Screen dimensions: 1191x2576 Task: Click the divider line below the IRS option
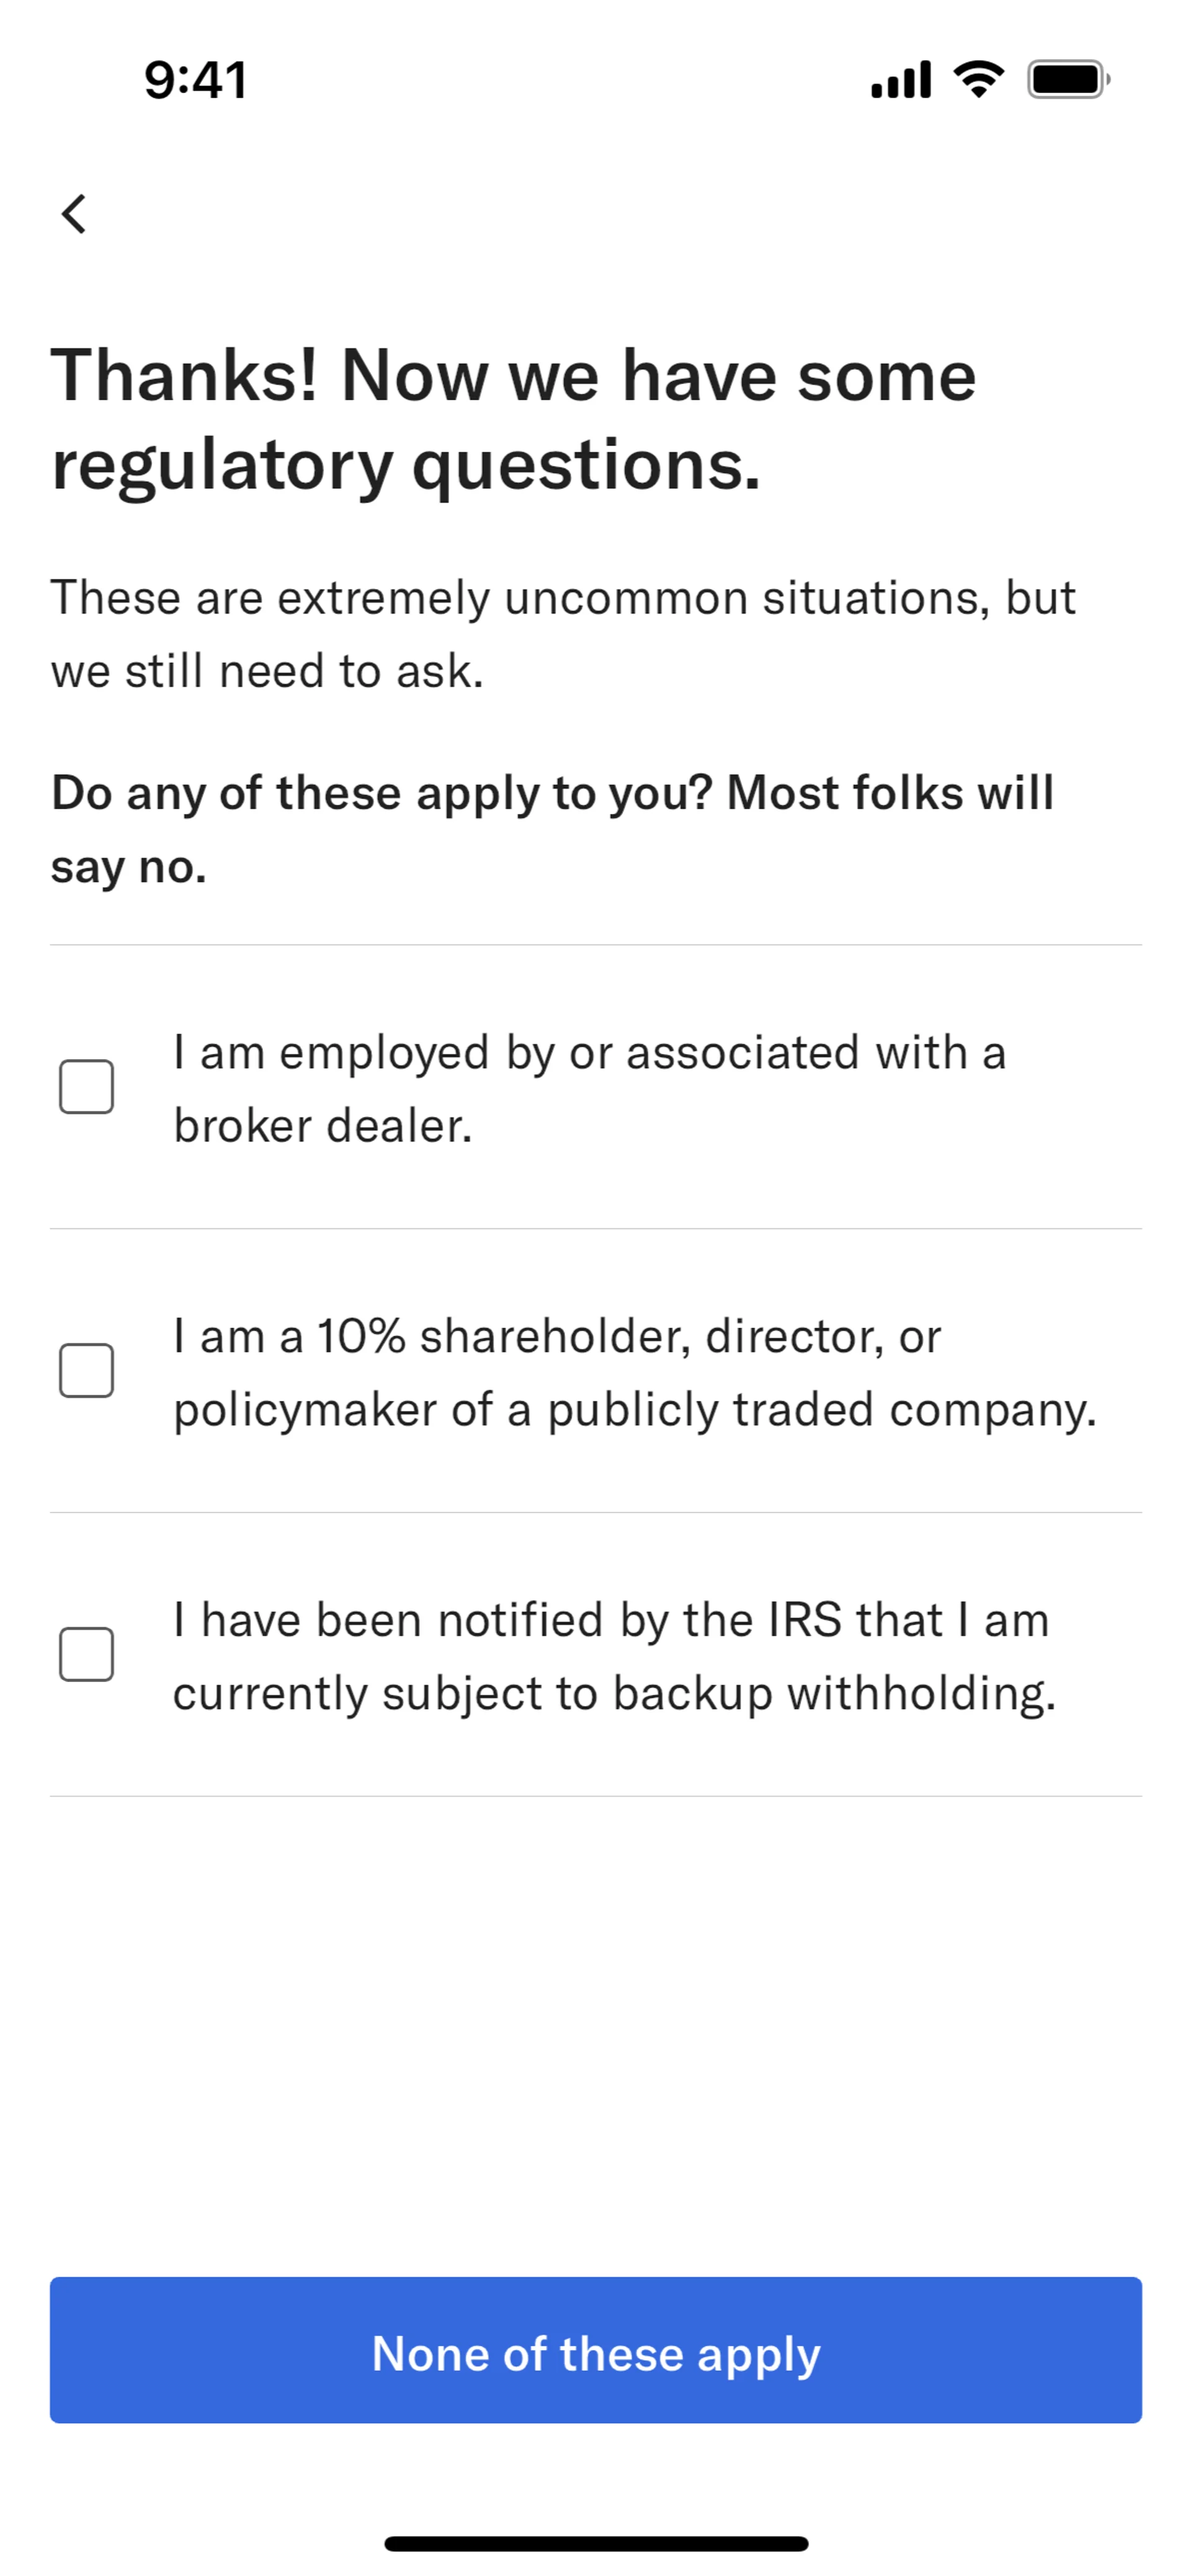pyautogui.click(x=596, y=1796)
